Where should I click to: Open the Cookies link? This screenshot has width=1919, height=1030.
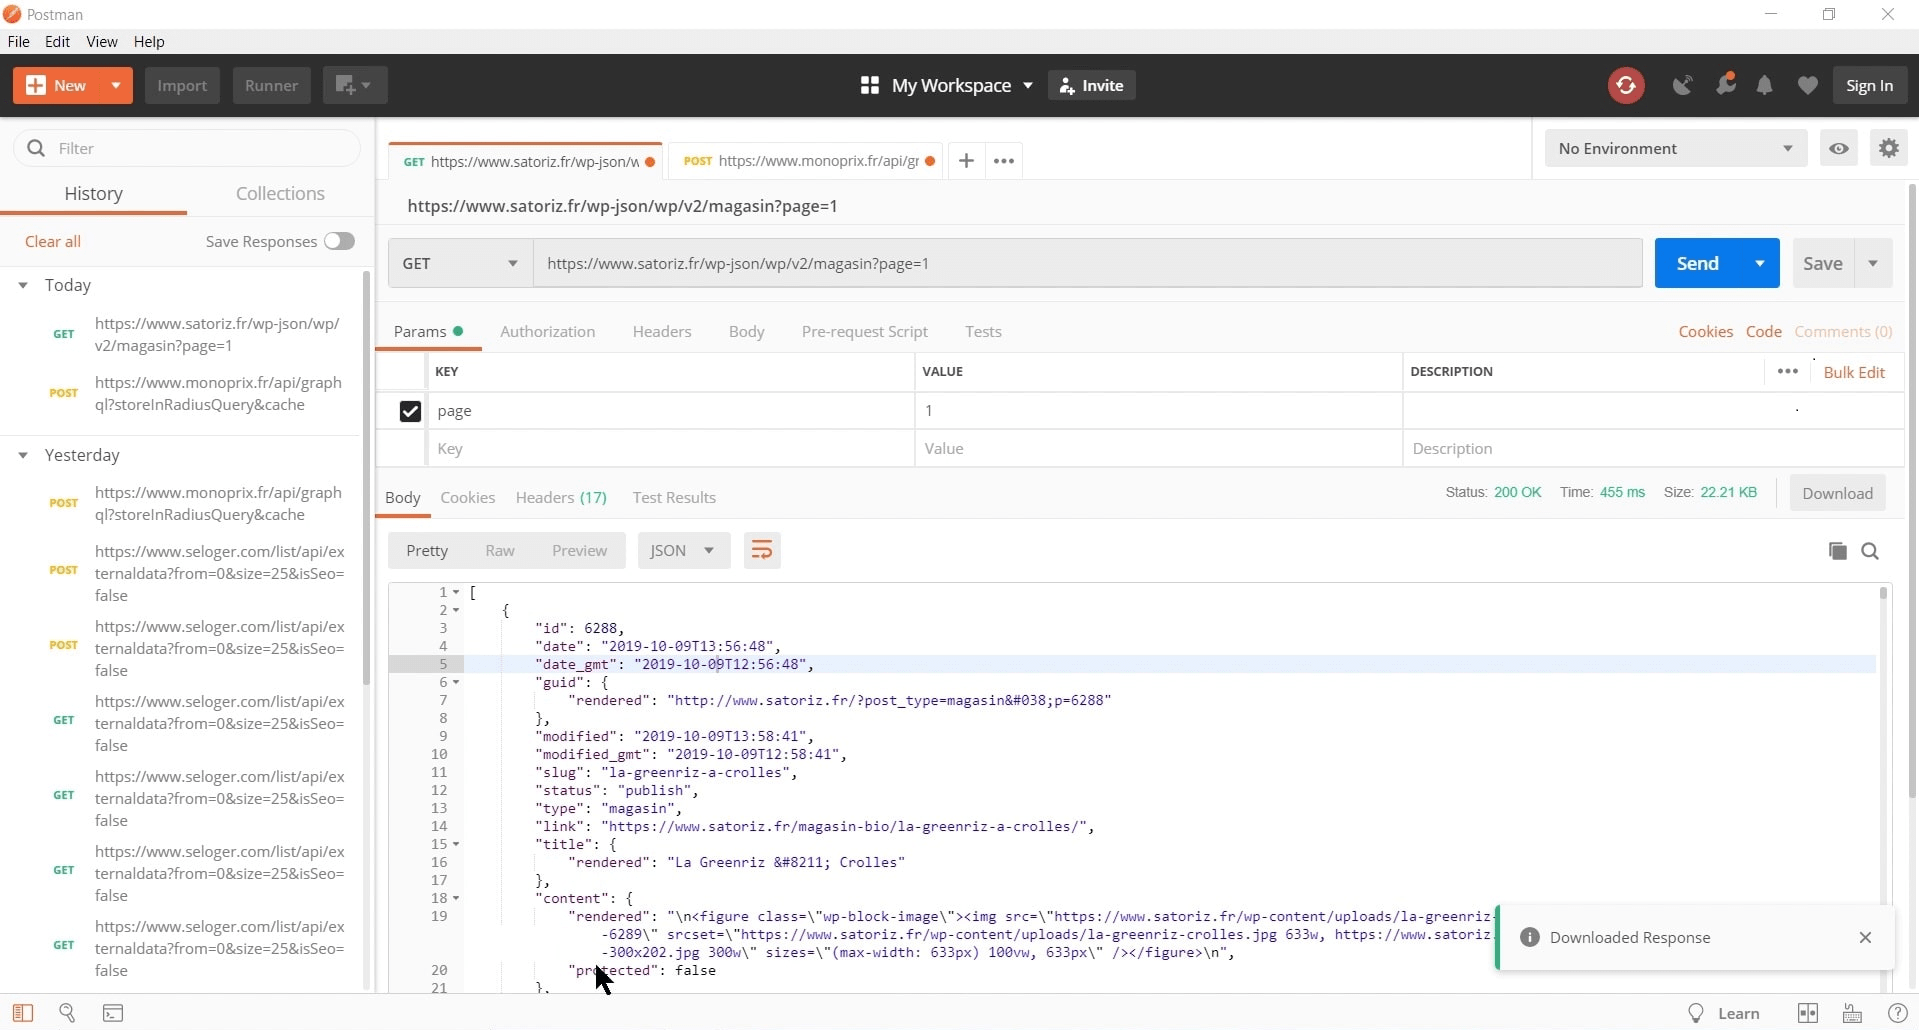pos(1705,332)
